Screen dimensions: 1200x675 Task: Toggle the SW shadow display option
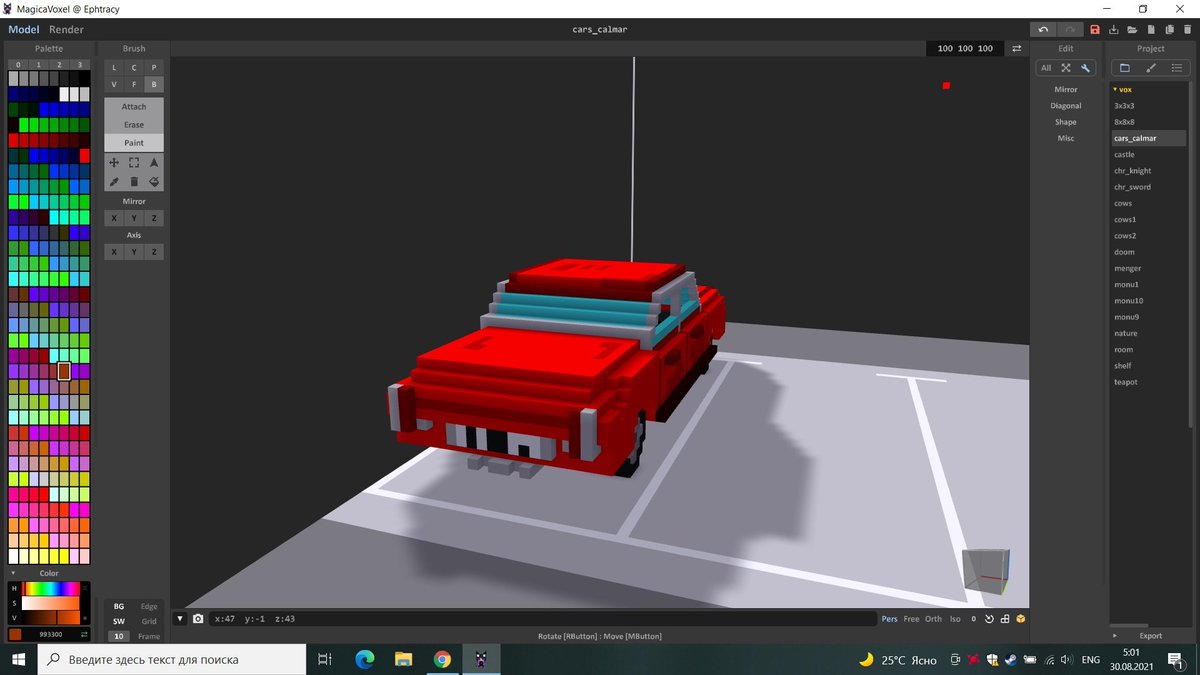pos(119,621)
